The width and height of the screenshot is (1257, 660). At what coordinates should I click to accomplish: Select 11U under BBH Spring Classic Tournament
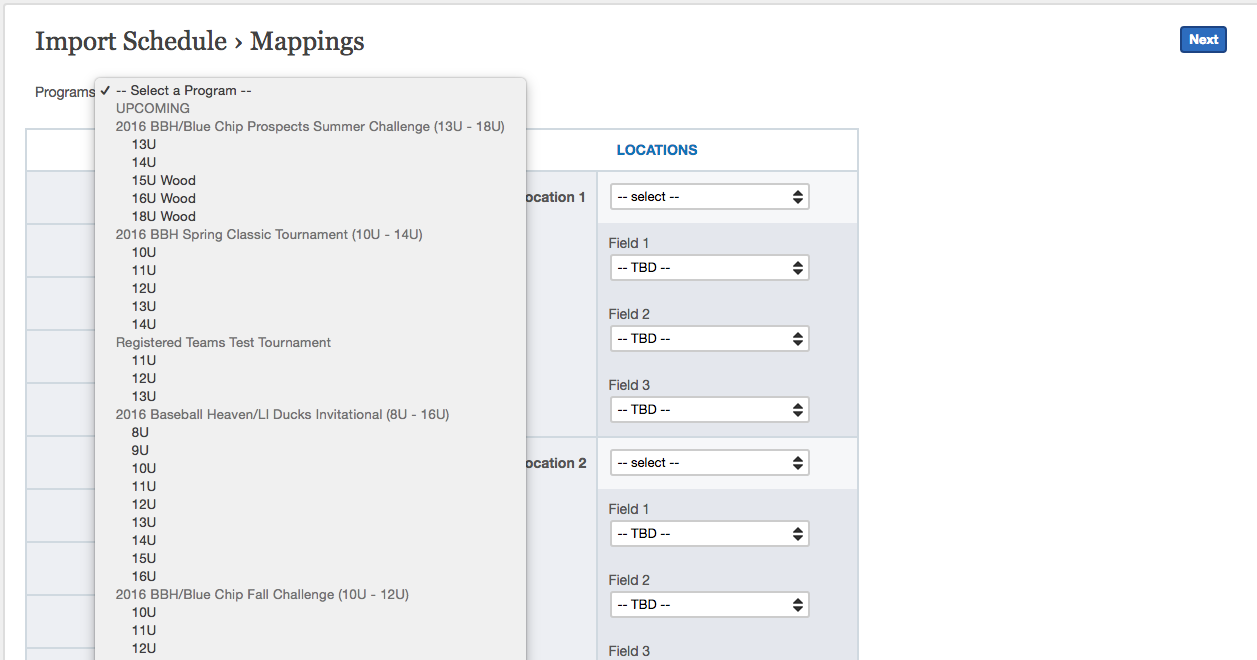[310, 270]
